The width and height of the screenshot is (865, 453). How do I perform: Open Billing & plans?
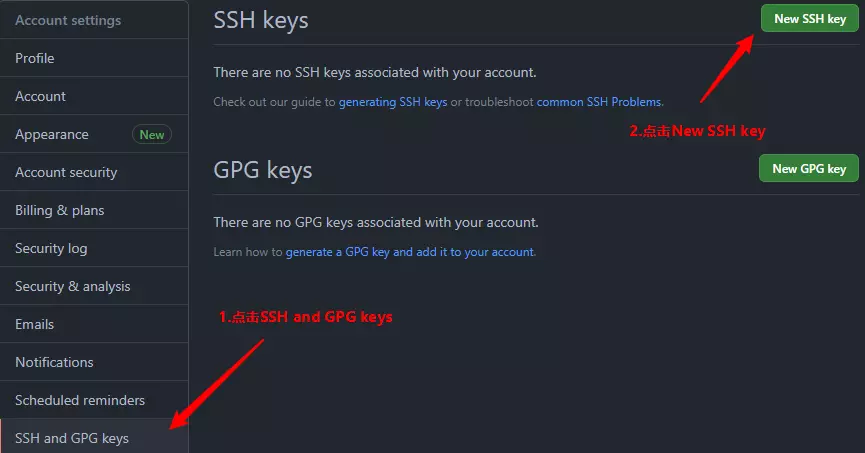click(x=60, y=210)
